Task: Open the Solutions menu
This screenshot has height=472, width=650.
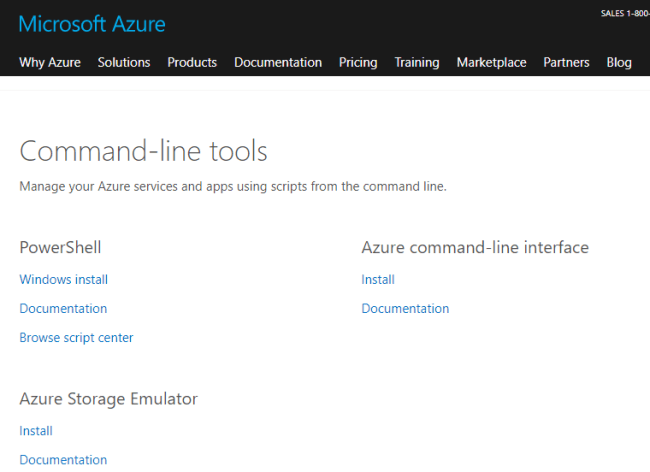Action: [x=124, y=62]
